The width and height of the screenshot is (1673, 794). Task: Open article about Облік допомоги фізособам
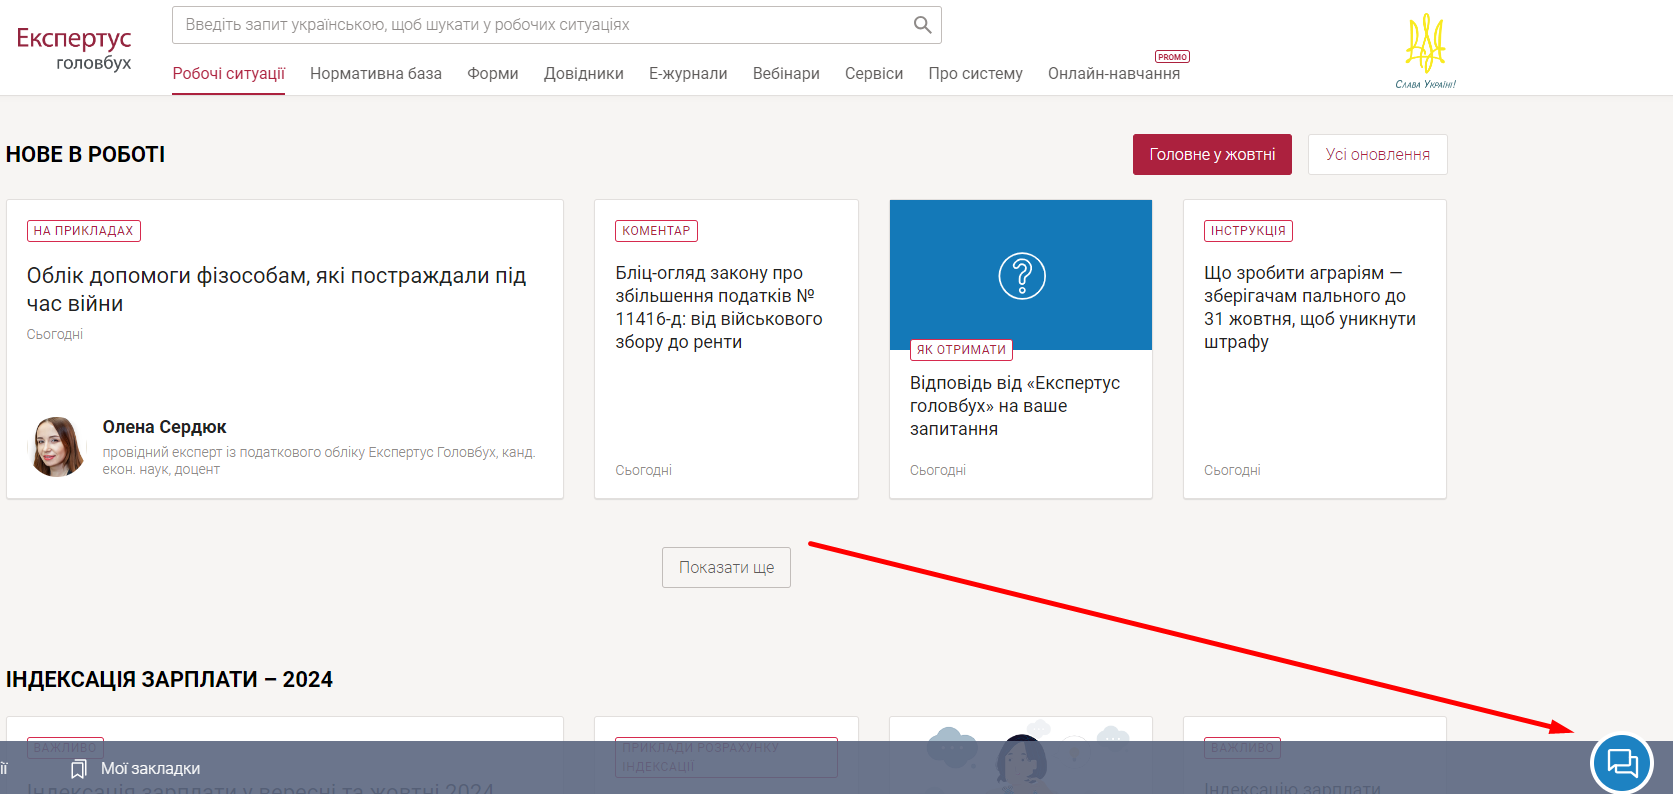coord(276,289)
